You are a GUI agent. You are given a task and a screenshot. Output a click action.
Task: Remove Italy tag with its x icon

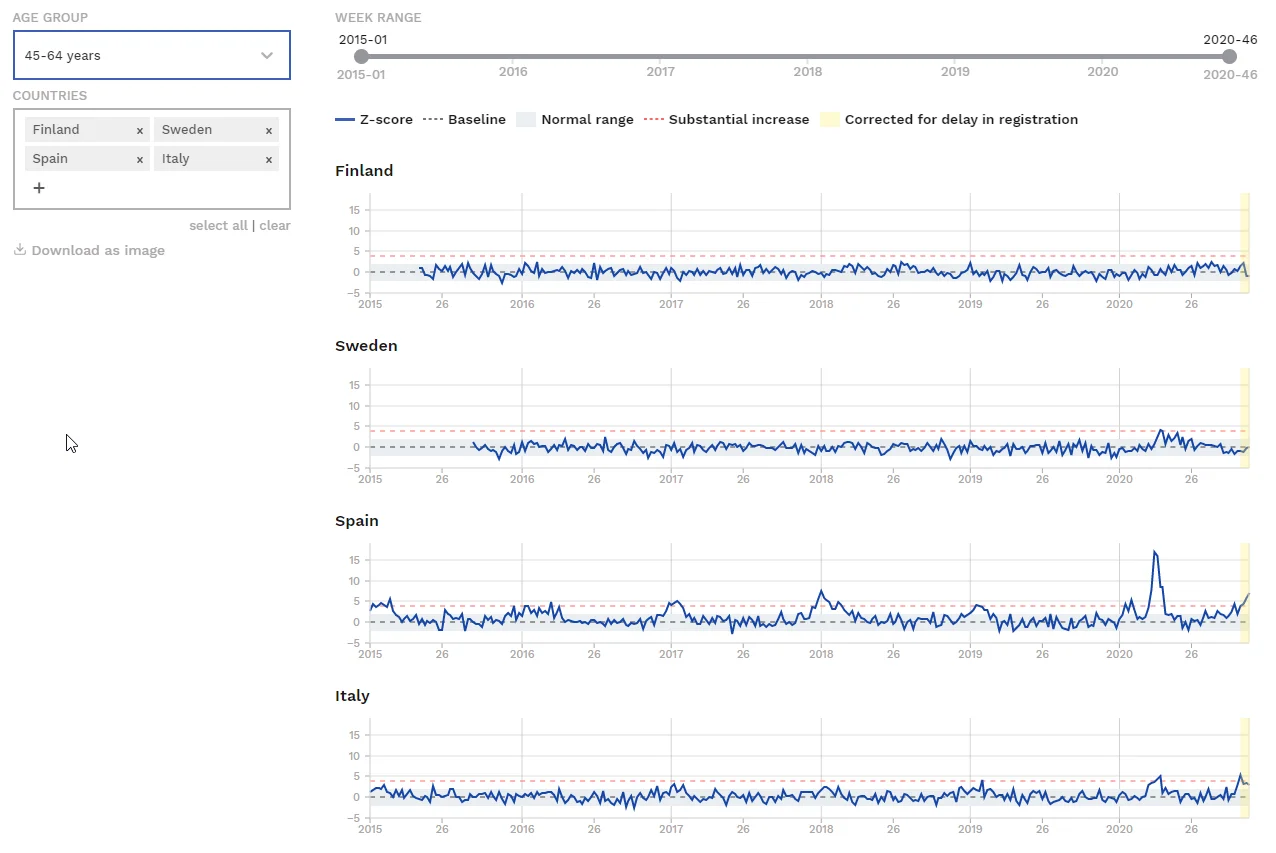(x=269, y=160)
